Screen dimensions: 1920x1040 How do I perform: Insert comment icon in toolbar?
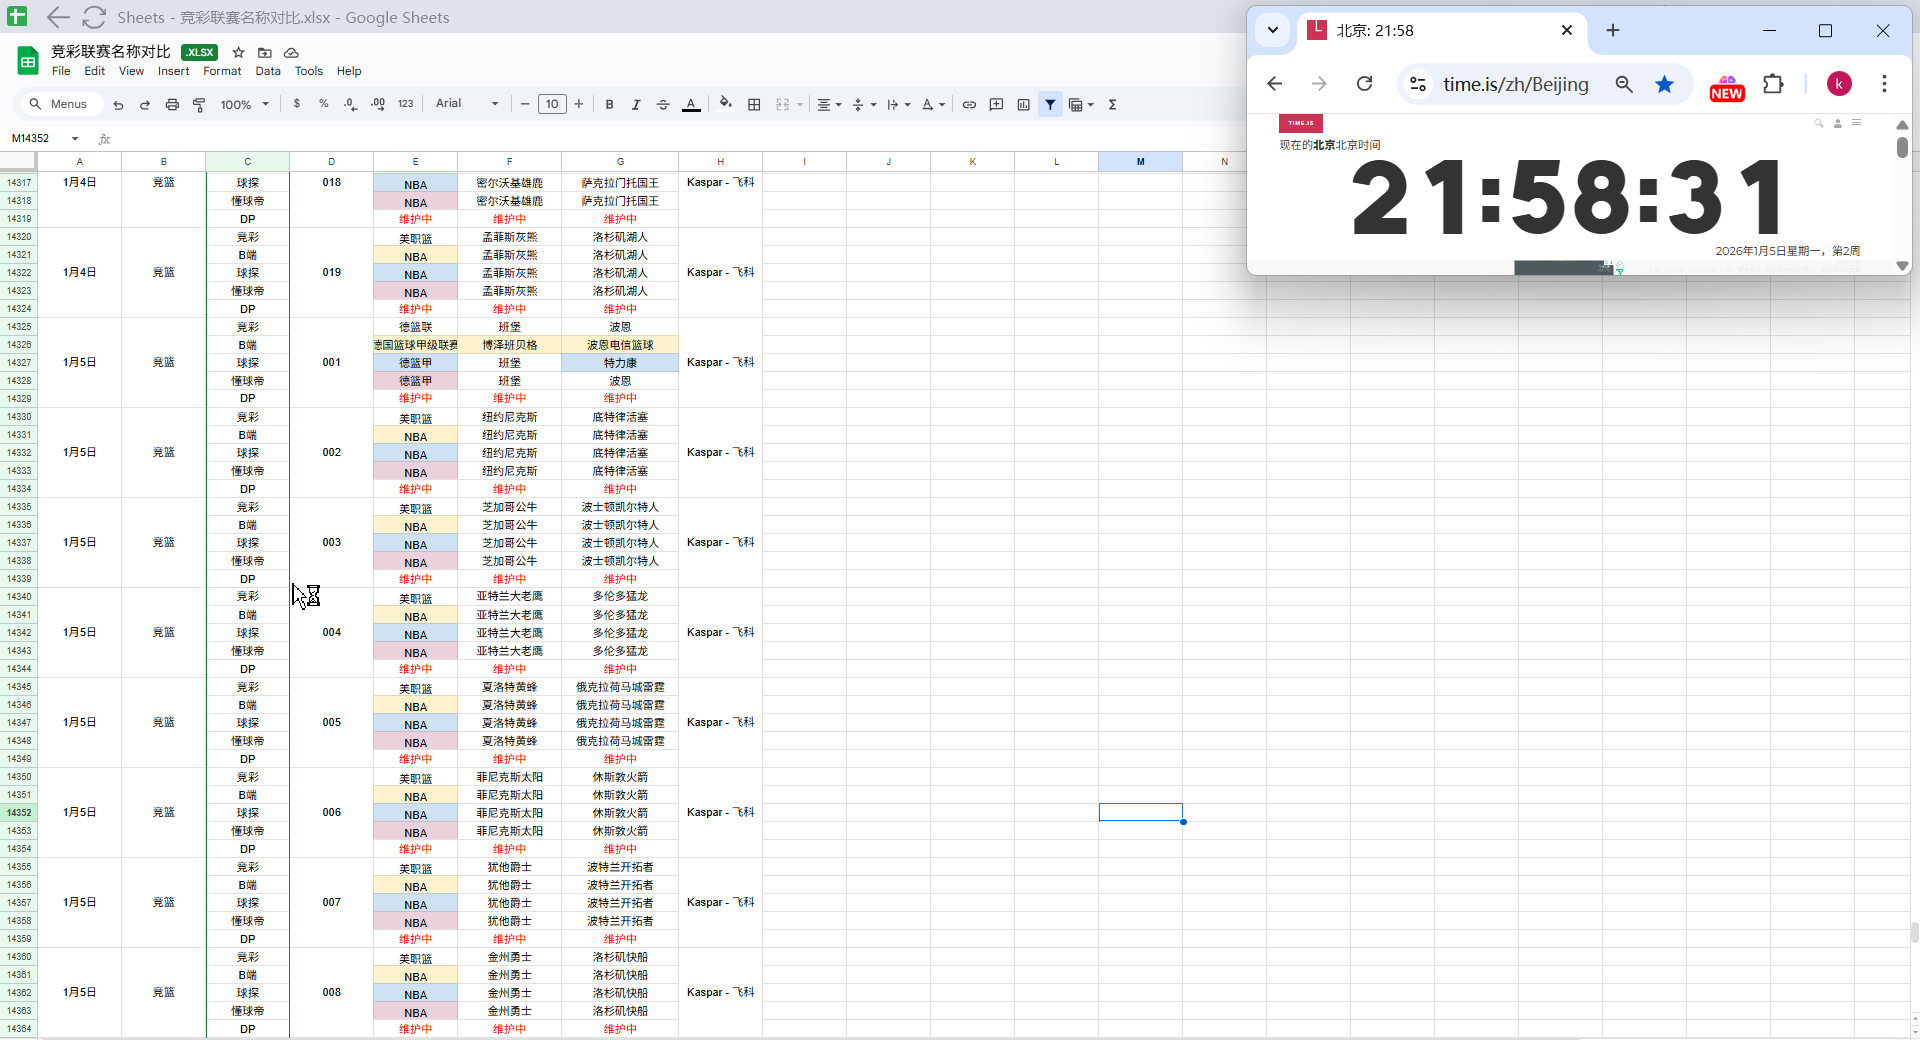996,104
